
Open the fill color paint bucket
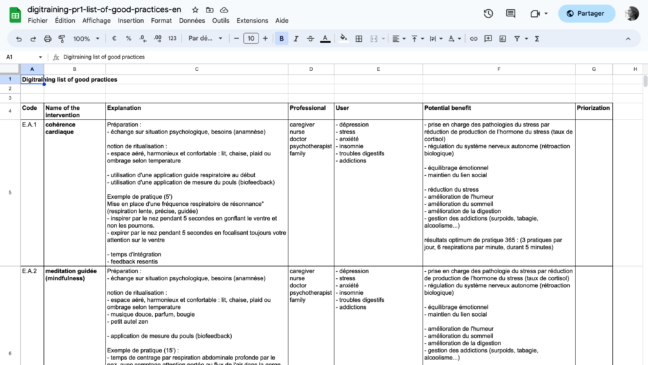pyautogui.click(x=343, y=38)
